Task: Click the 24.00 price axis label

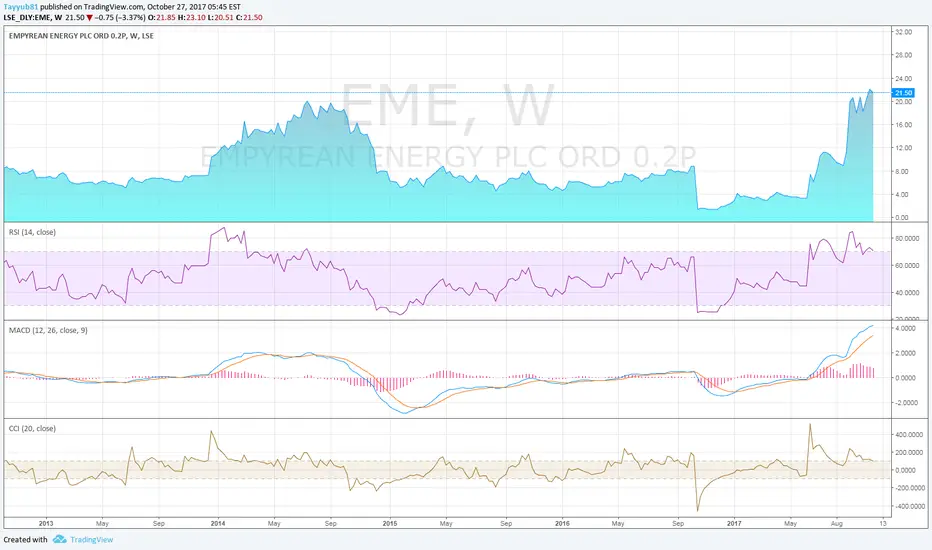Action: tap(903, 78)
